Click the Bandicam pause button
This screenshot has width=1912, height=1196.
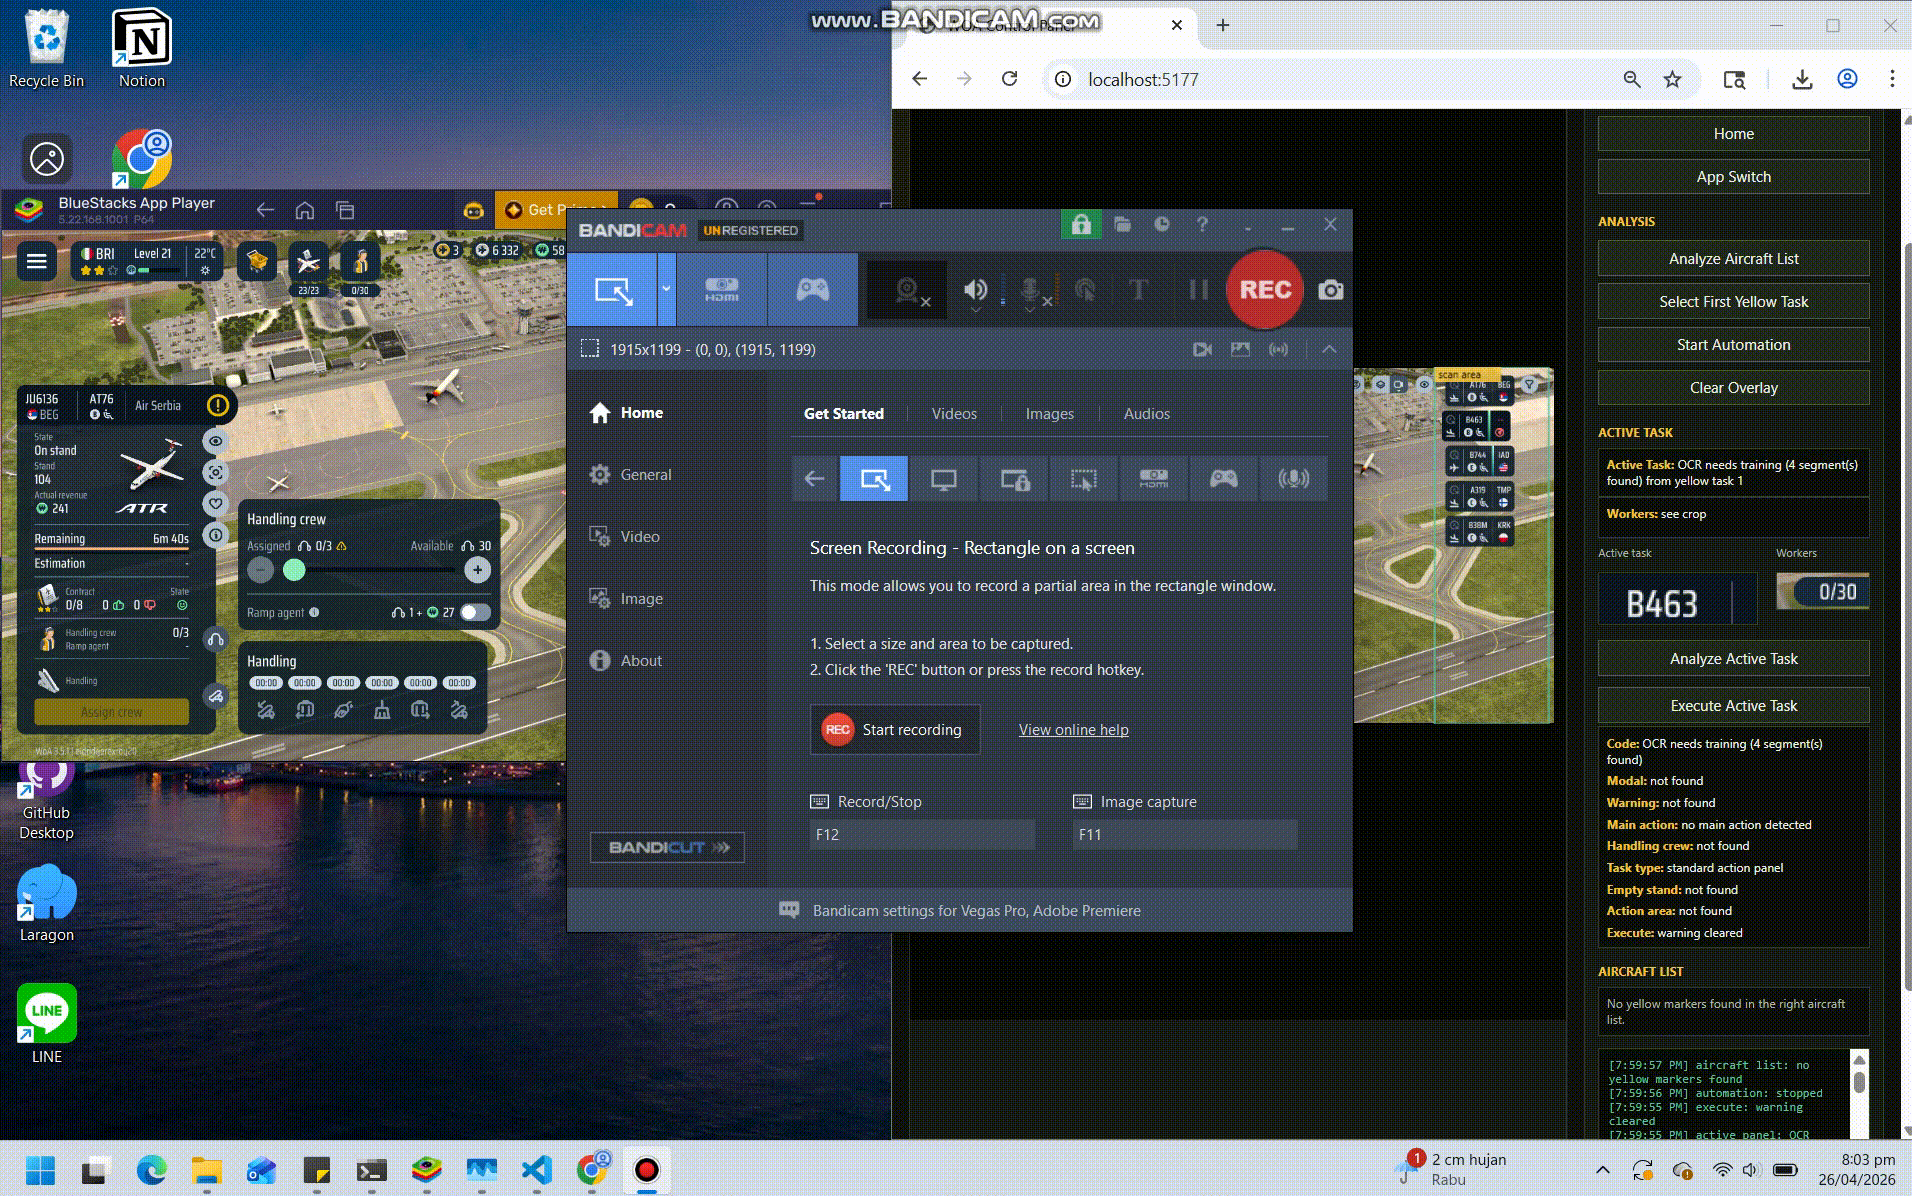1197,290
